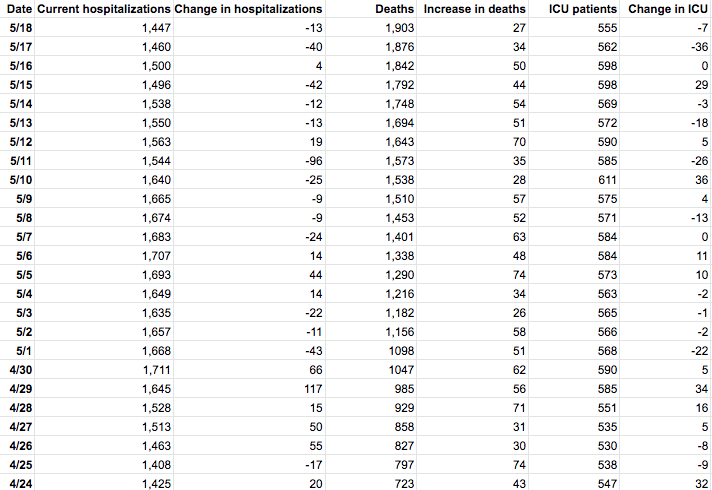The height and width of the screenshot is (490, 712).
Task: Select the 5/18 date cell
Action: click(20, 28)
